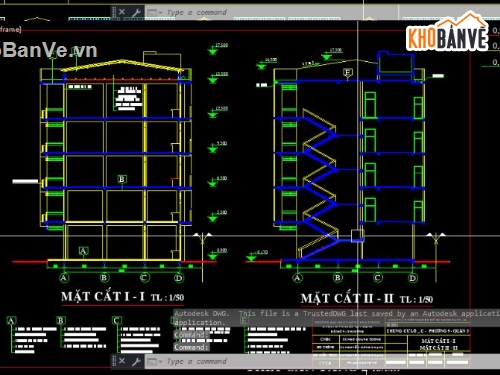Image resolution: width=500 pixels, height=375 pixels.
Task: Select callout tag B inside section I-I
Action: point(122,179)
